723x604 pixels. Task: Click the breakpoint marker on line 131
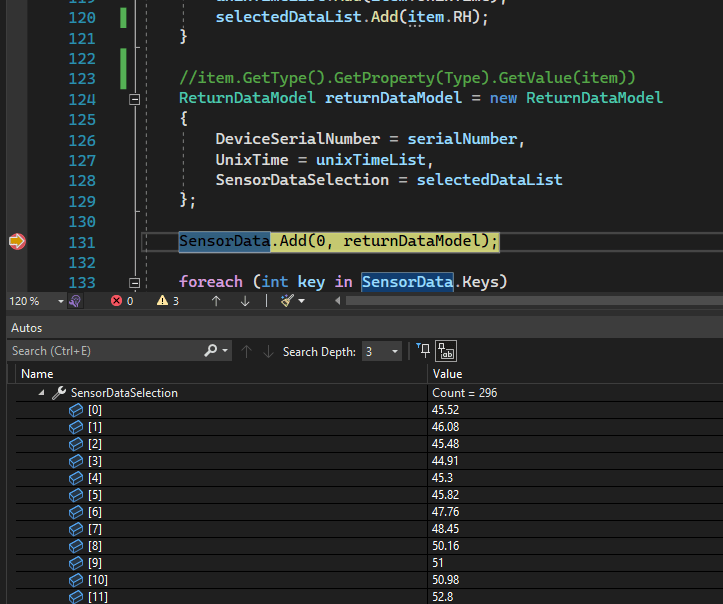point(17,241)
